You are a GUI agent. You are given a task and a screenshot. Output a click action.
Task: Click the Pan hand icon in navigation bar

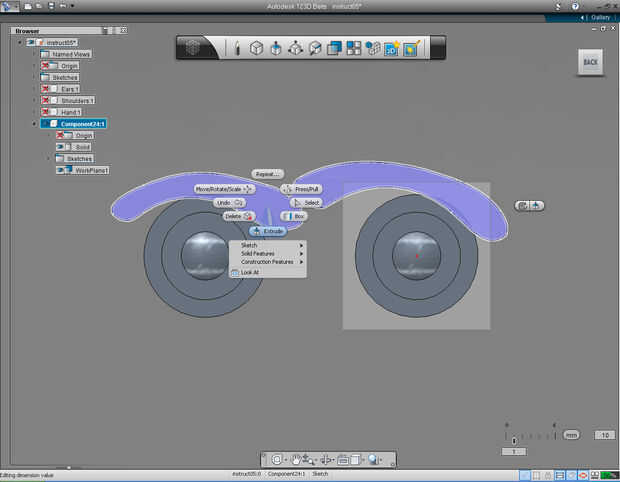point(295,460)
